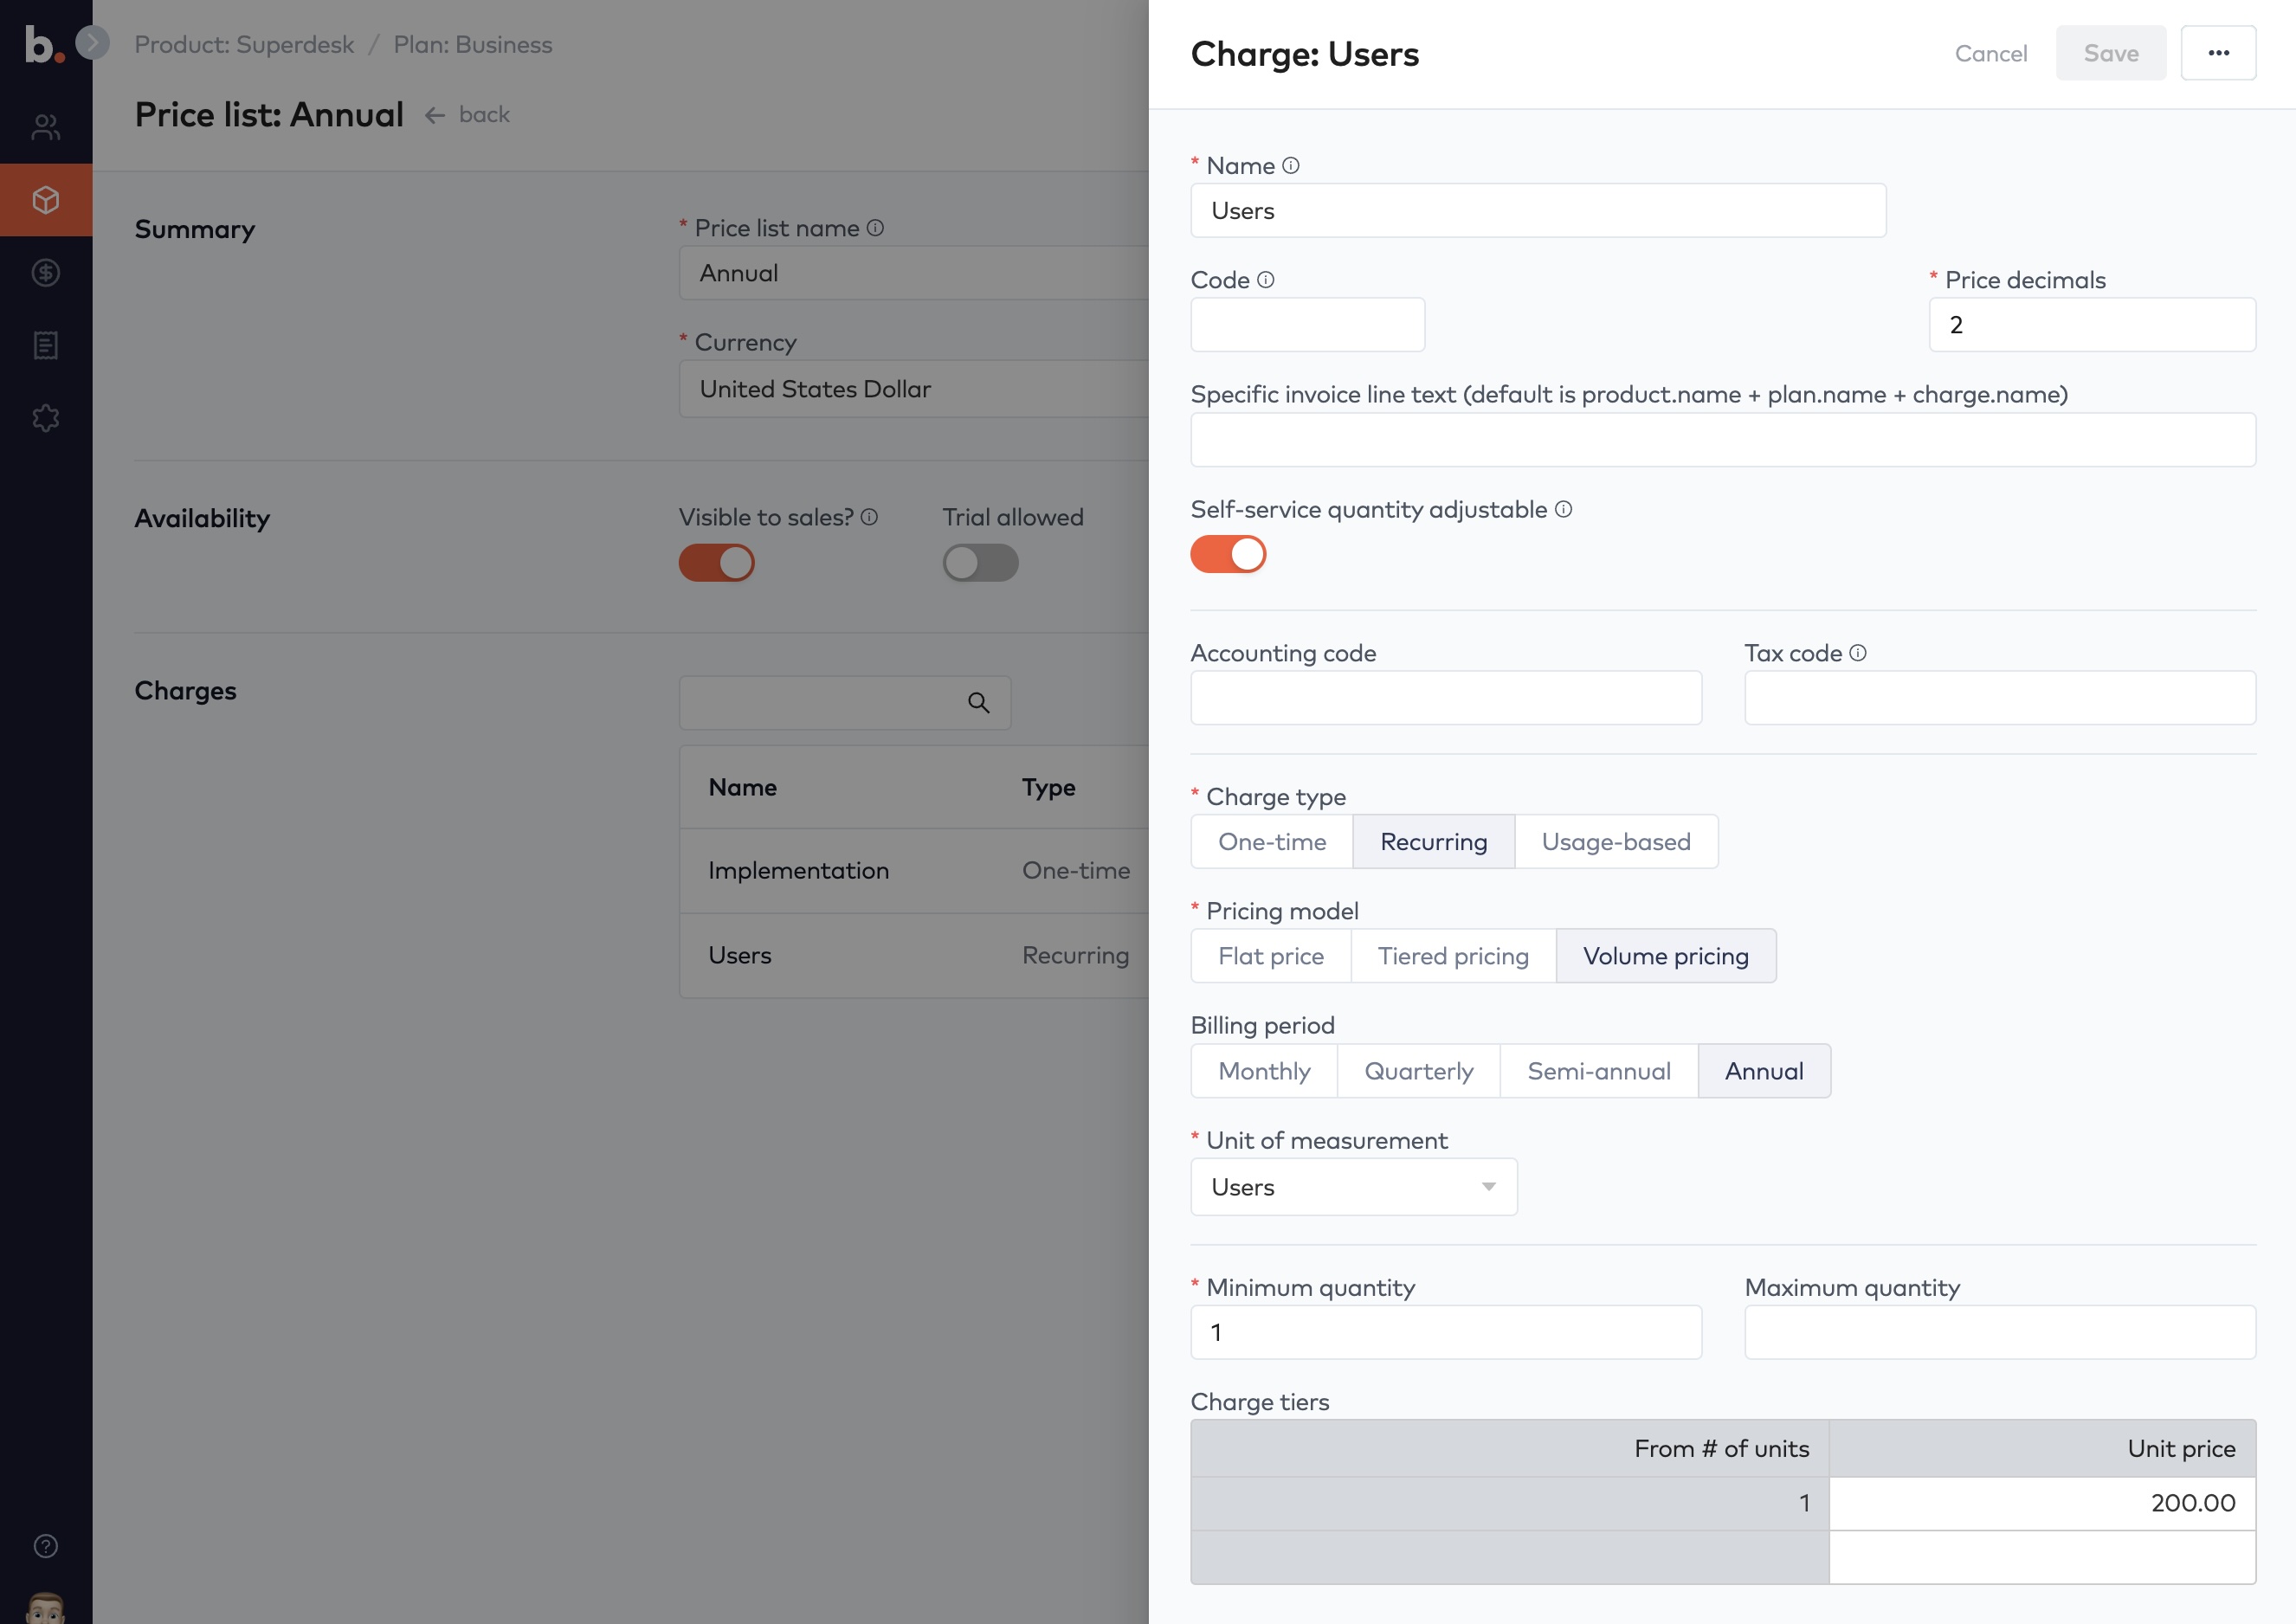The width and height of the screenshot is (2296, 1624).
Task: Toggle the Visible to sales switch
Action: [x=716, y=563]
